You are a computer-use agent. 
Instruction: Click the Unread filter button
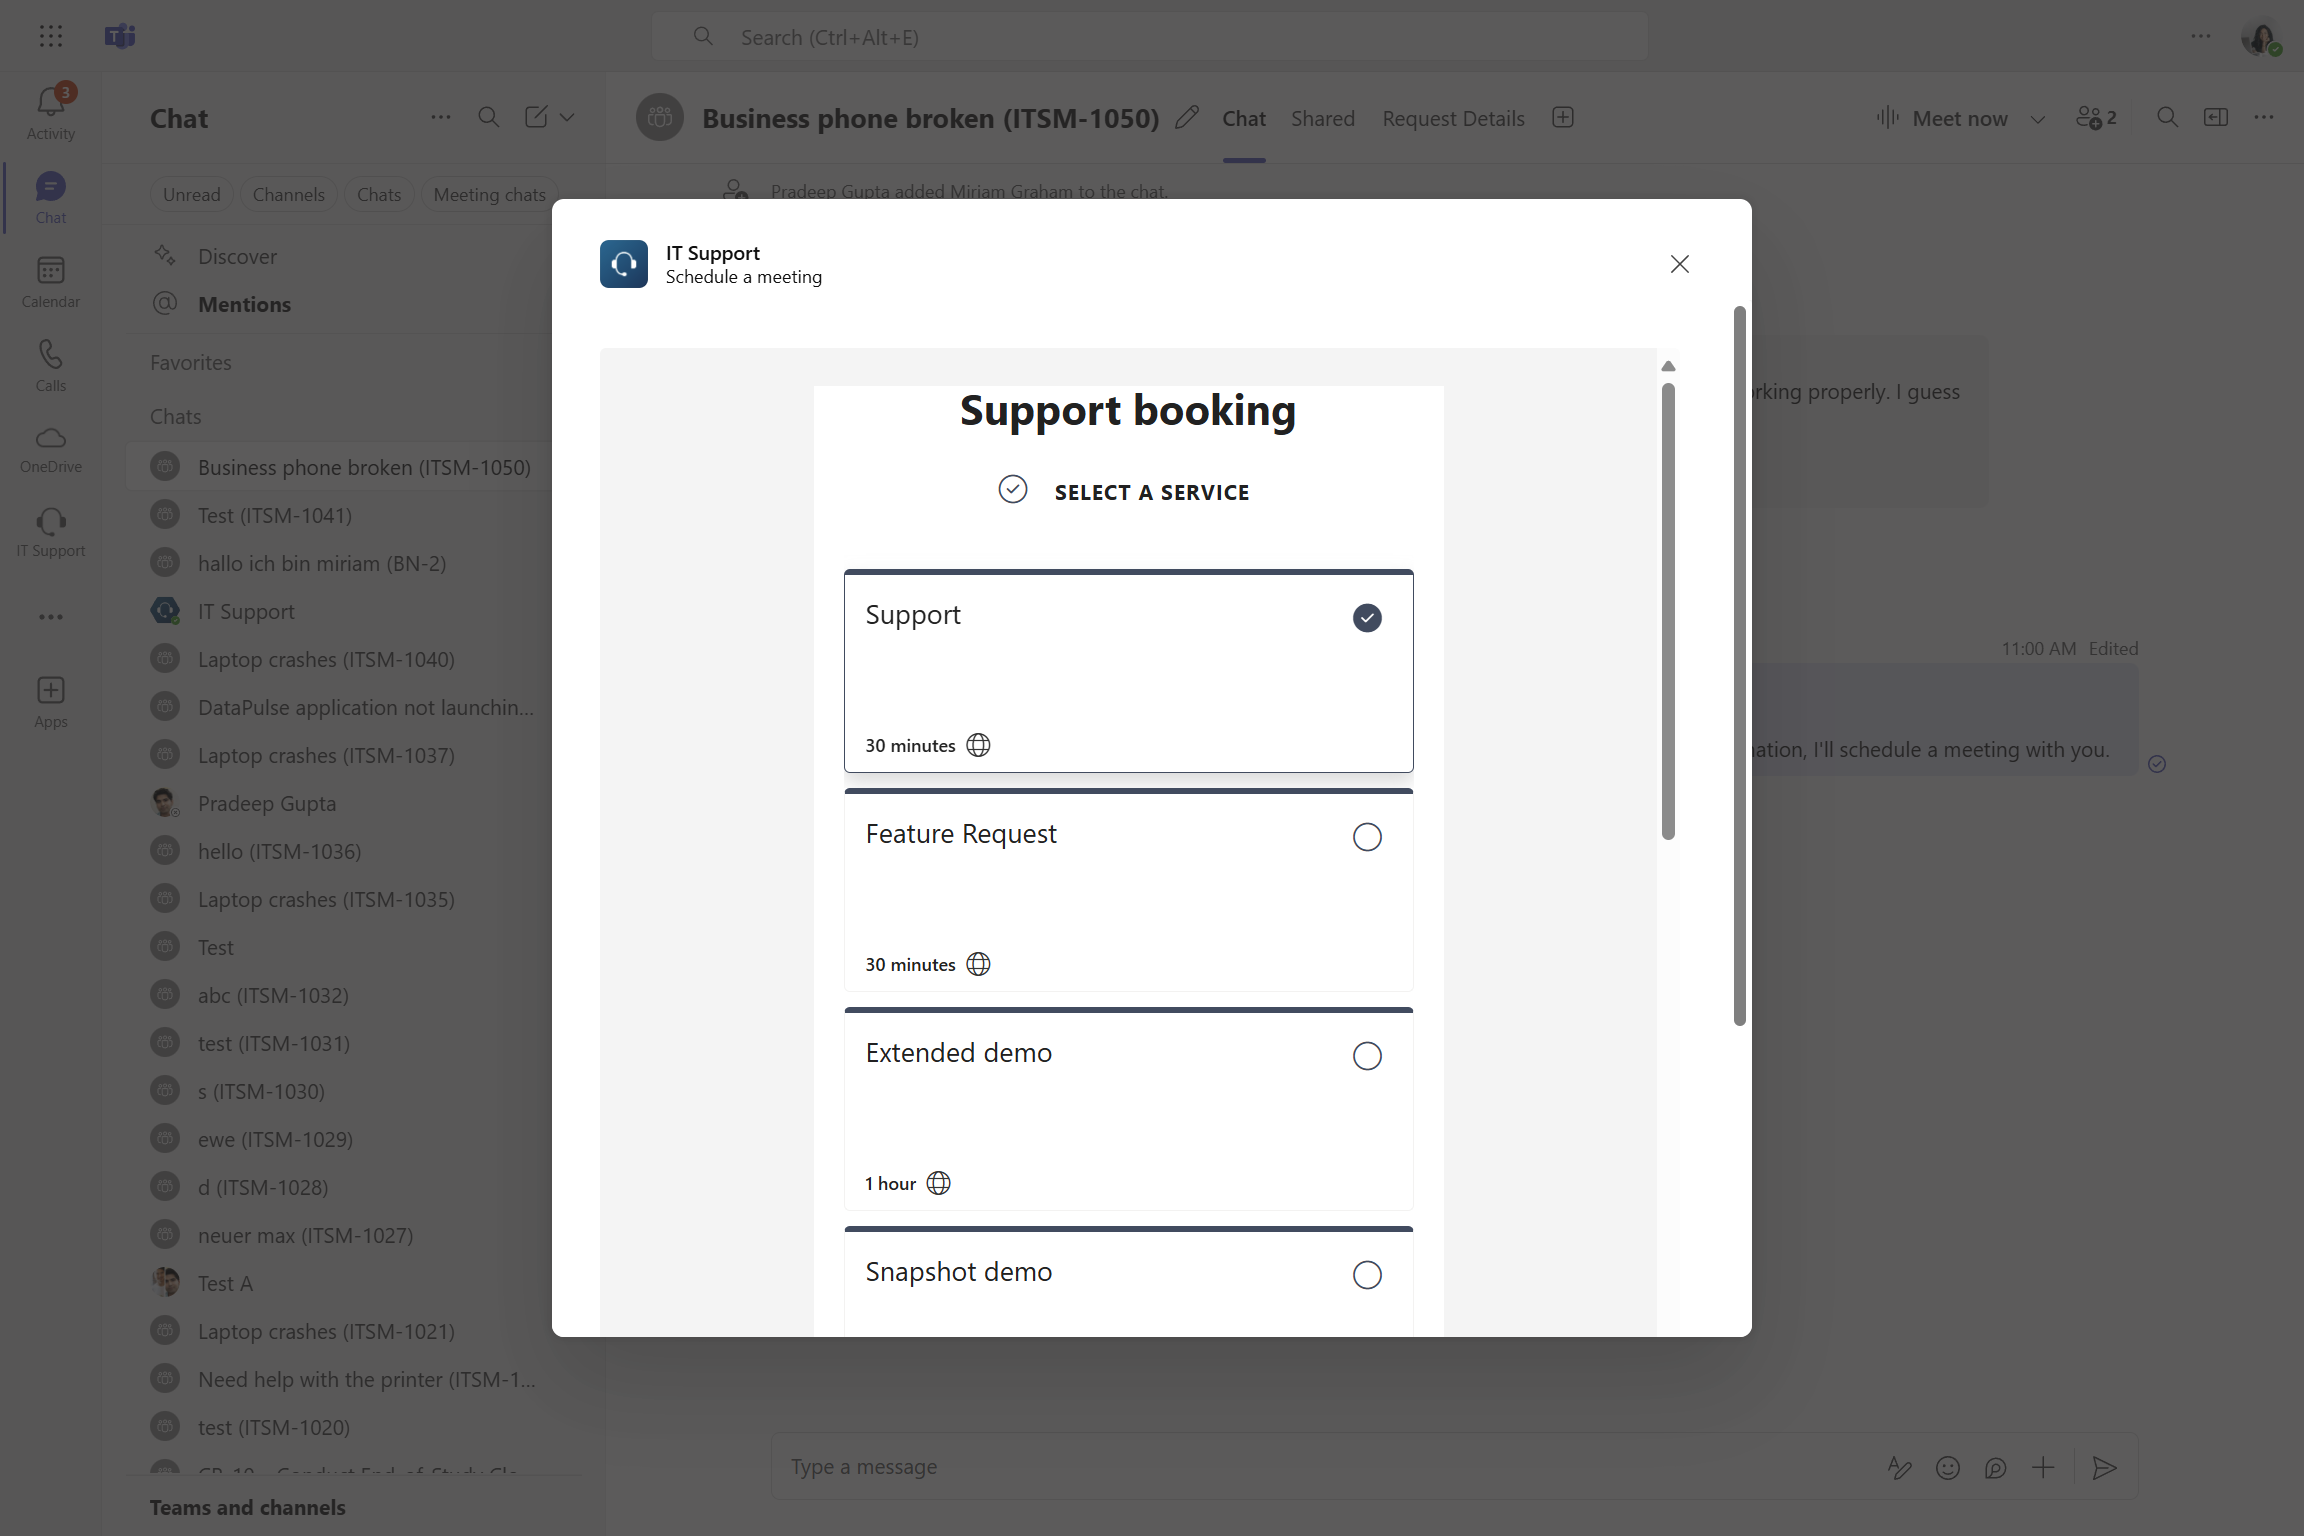[191, 194]
